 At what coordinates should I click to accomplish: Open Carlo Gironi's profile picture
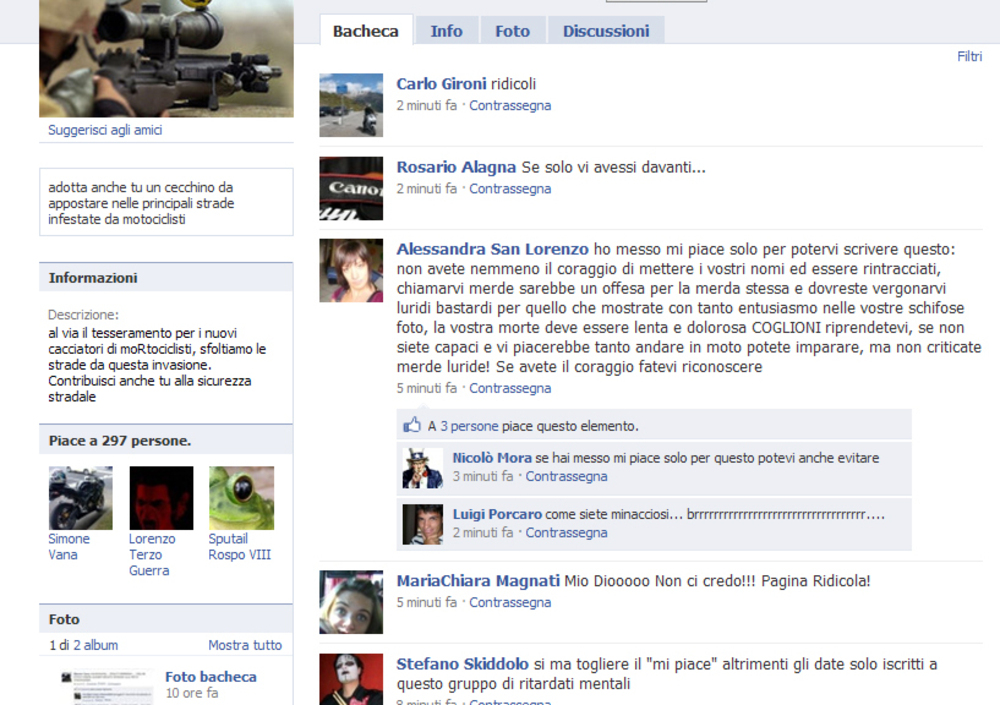point(351,105)
